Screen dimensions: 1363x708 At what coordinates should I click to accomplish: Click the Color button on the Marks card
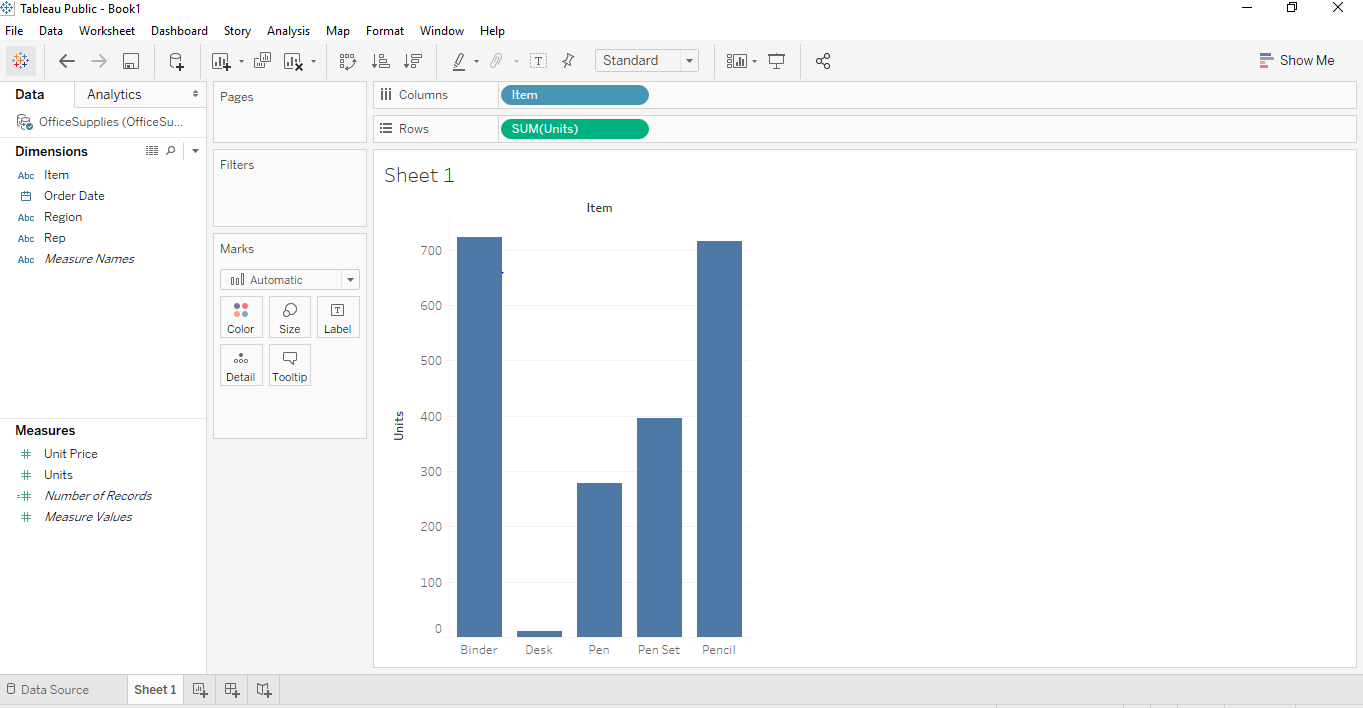click(241, 317)
